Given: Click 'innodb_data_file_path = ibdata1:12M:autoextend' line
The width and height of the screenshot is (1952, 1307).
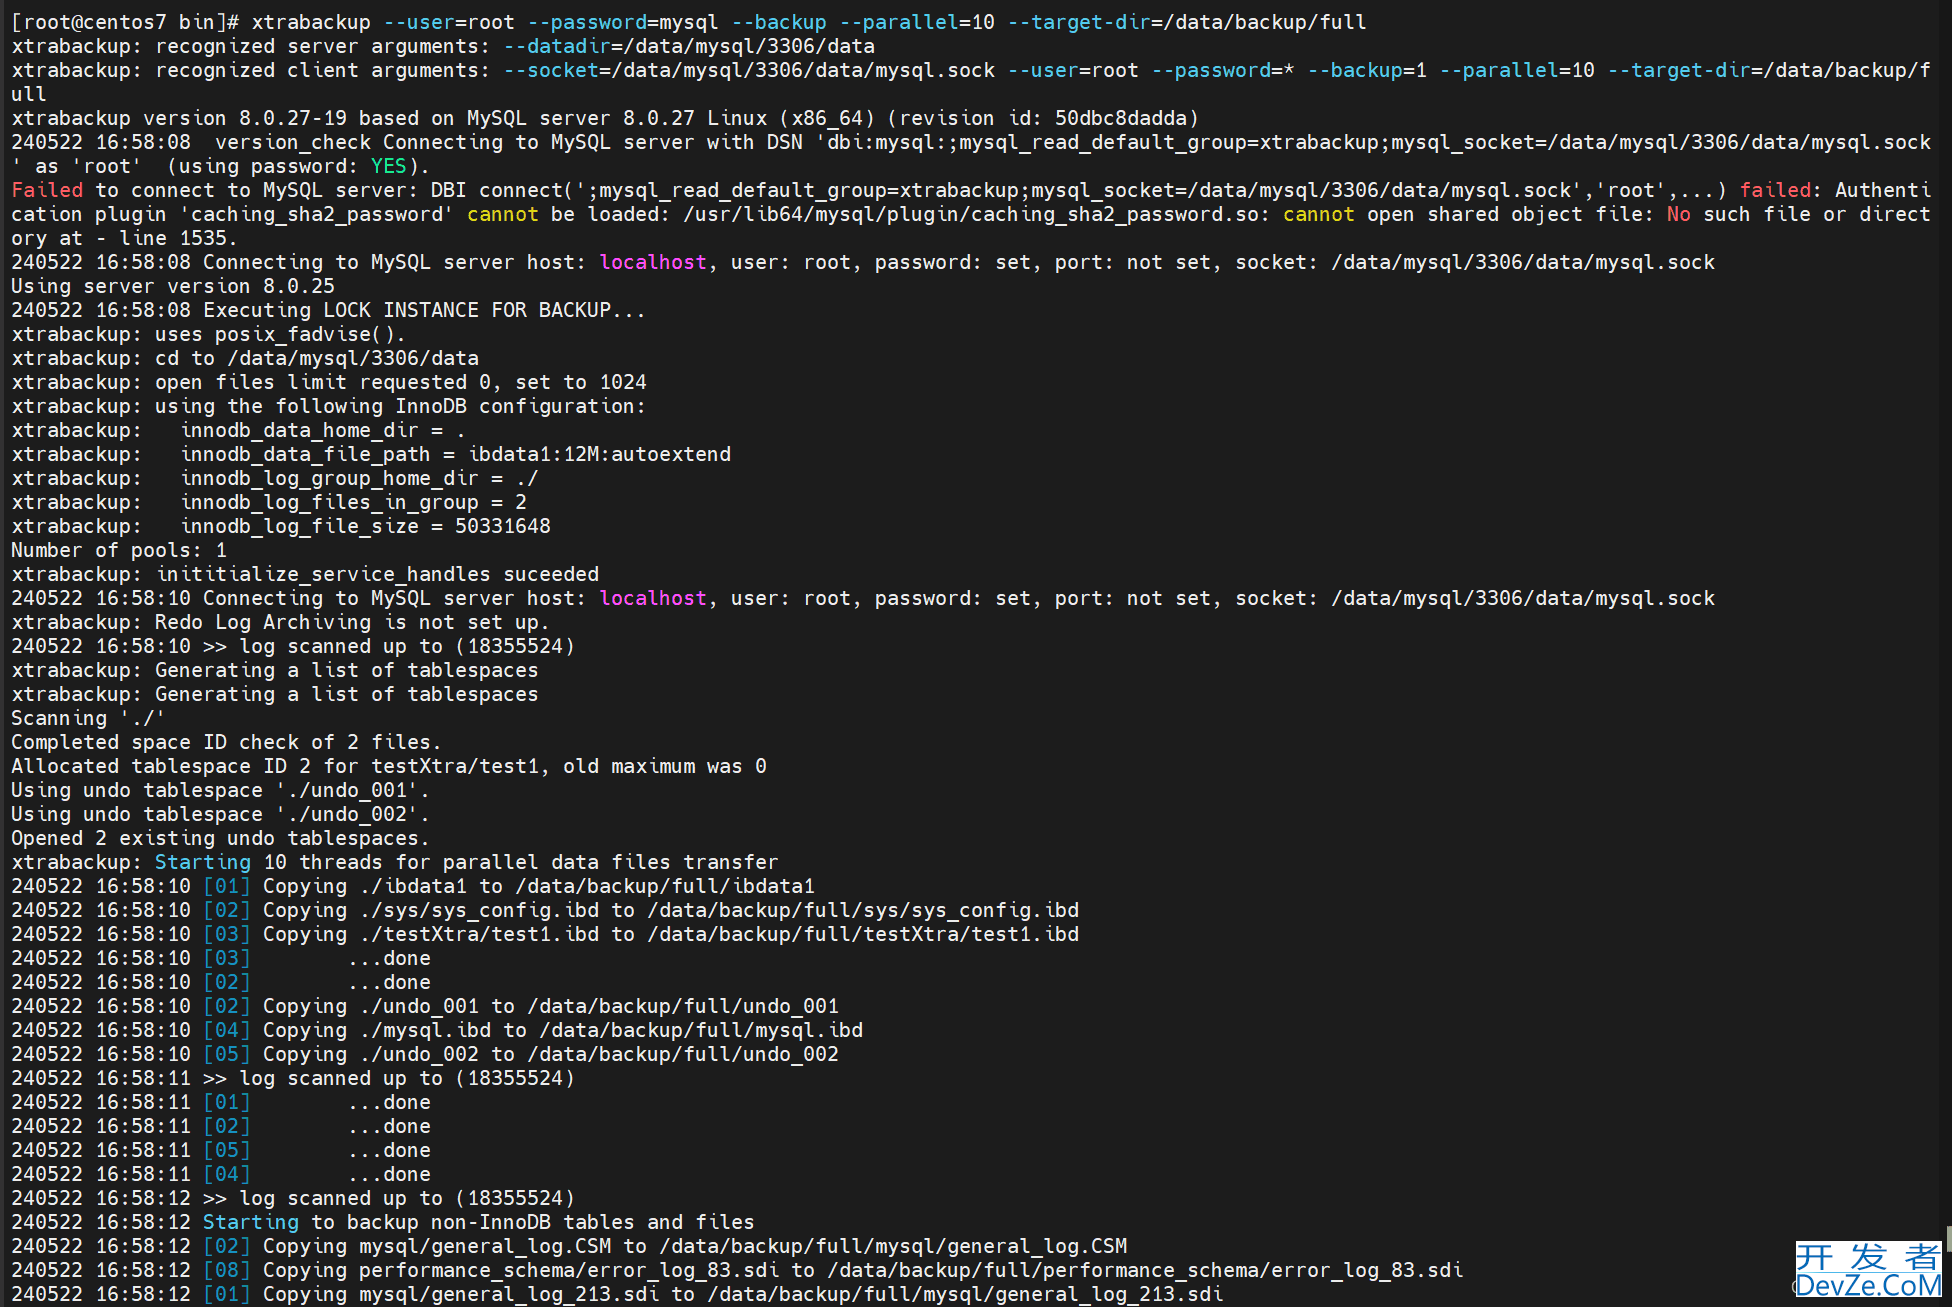Looking at the screenshot, I should (x=371, y=454).
